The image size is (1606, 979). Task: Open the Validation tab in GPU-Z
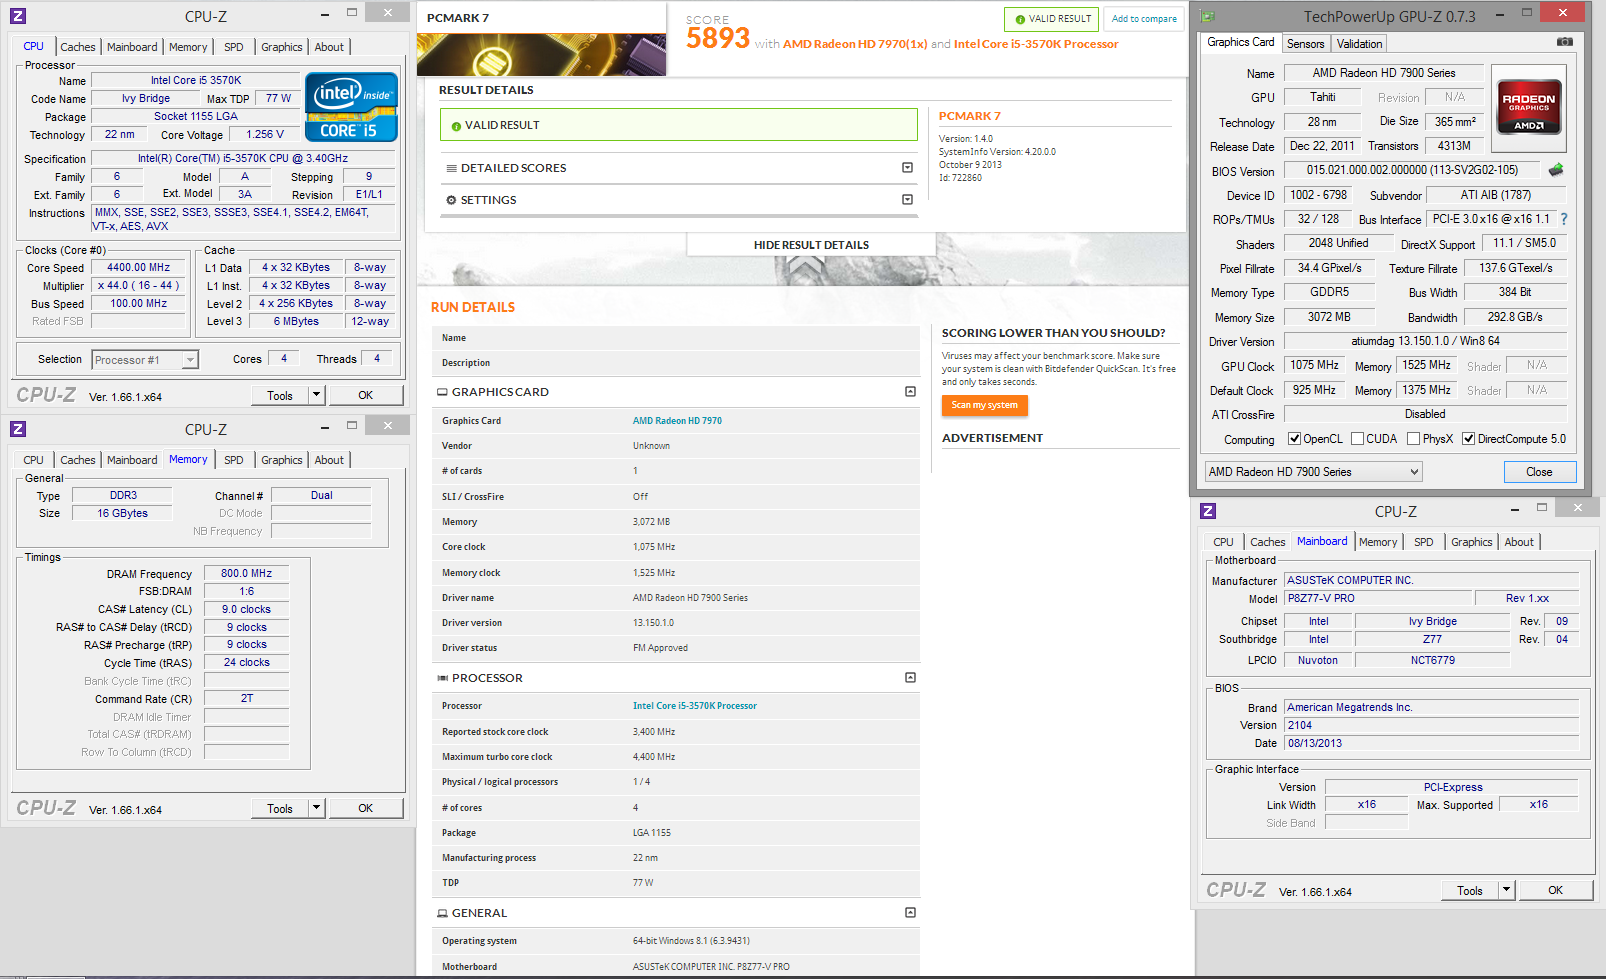coord(1359,44)
